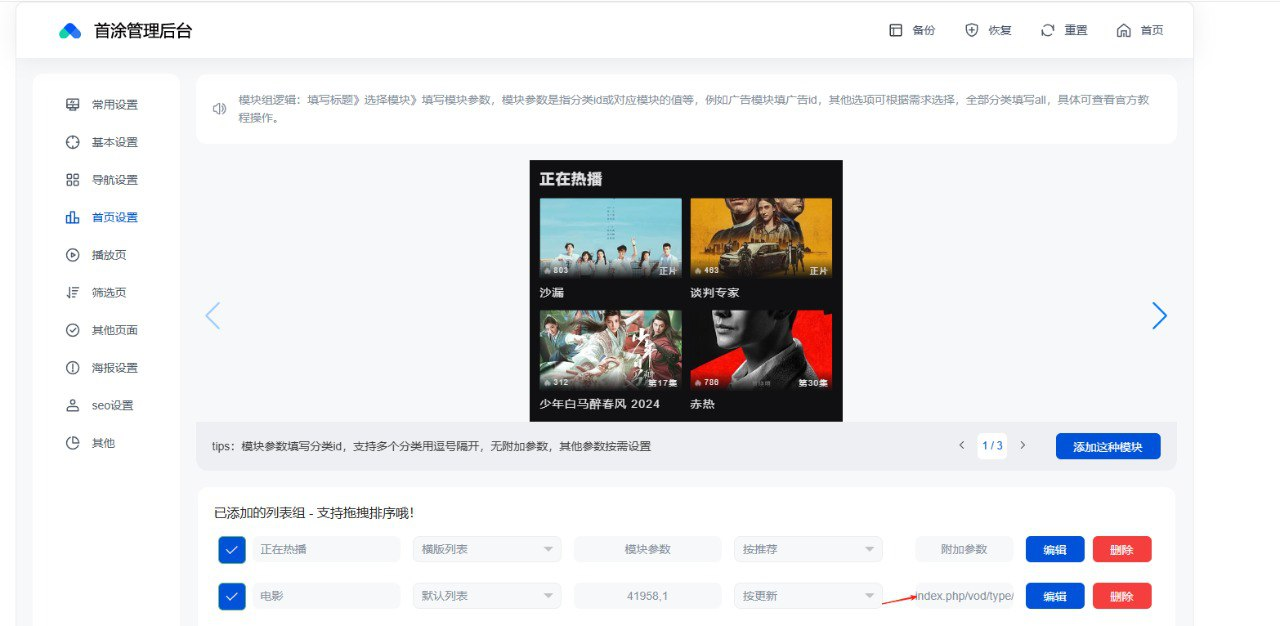The image size is (1280, 626).
Task: Show next module with right carousel arrow
Action: tap(1159, 316)
